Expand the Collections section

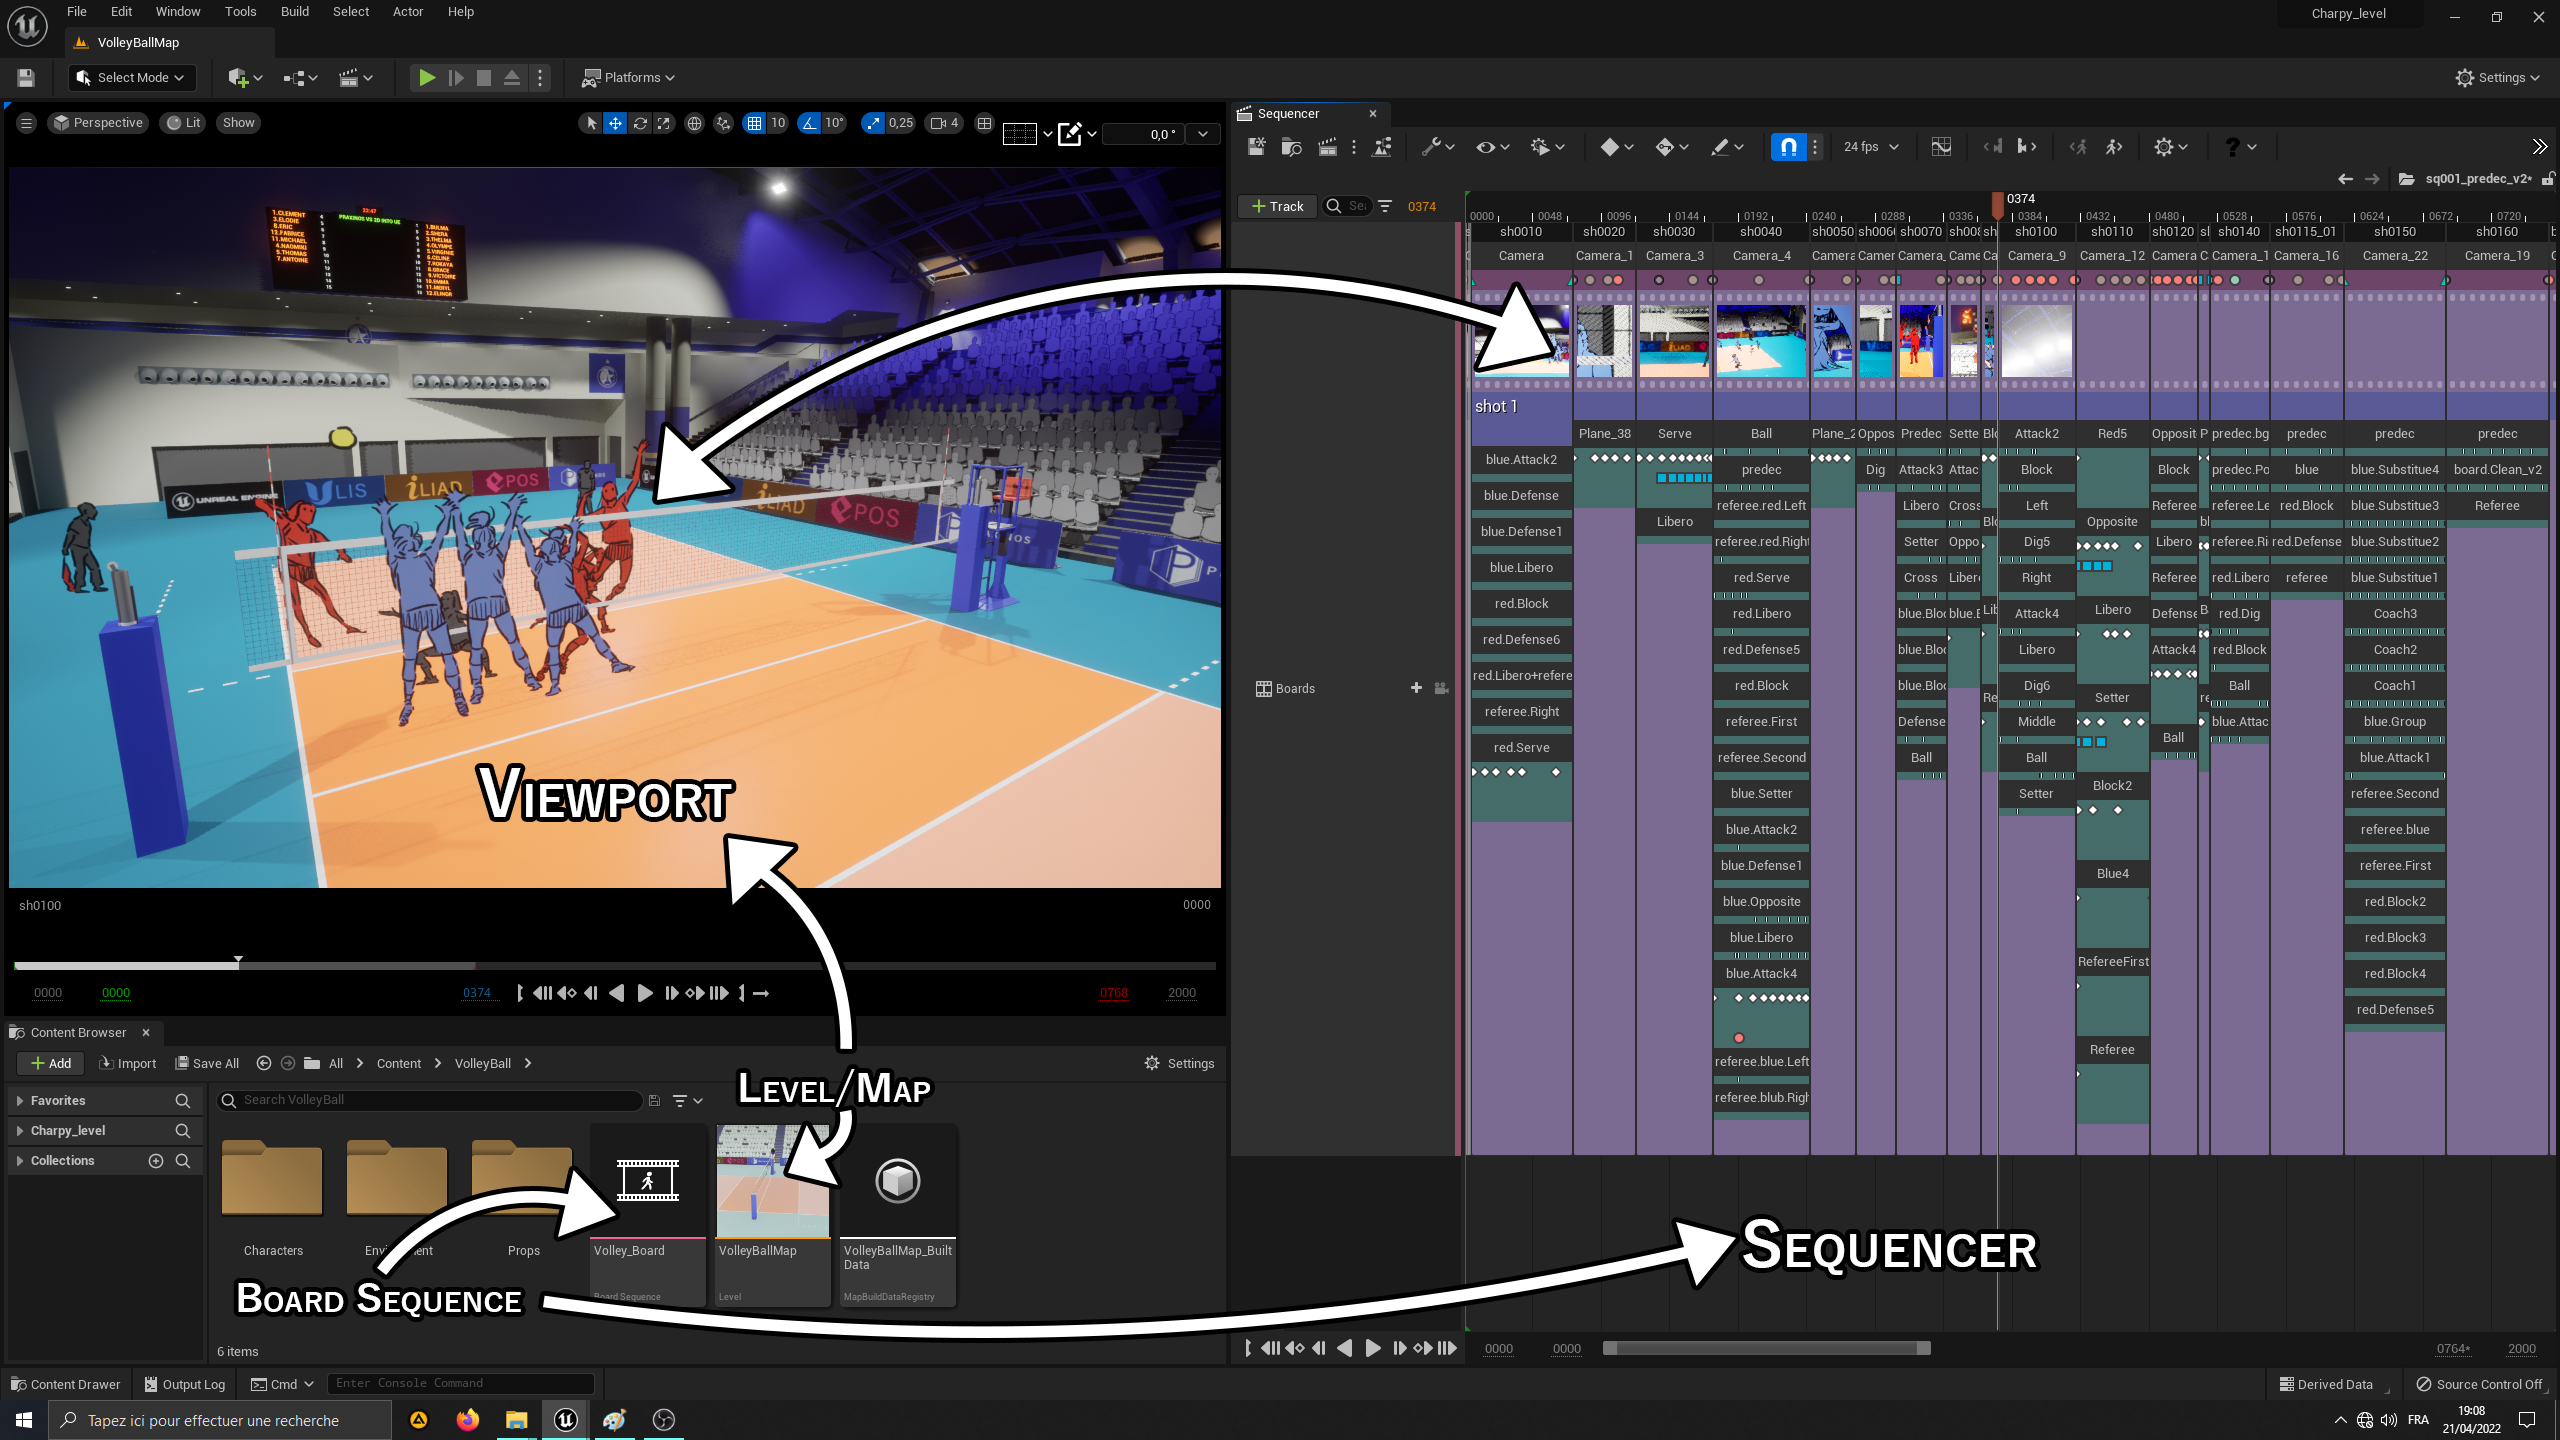[19, 1161]
